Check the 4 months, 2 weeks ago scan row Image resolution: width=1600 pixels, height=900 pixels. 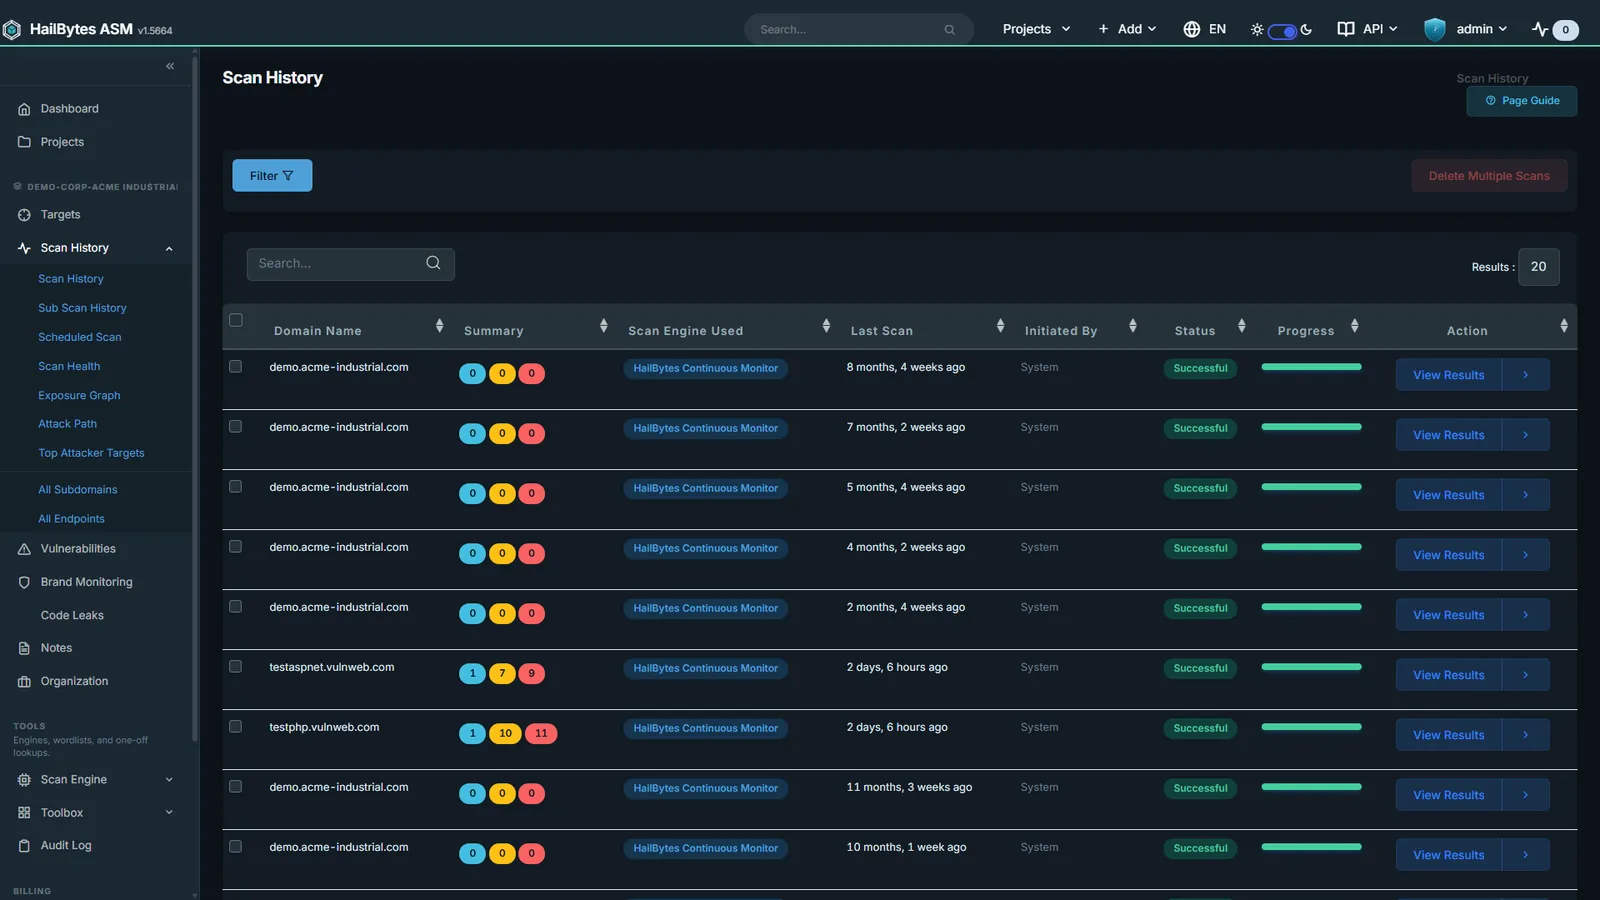pyautogui.click(x=236, y=546)
